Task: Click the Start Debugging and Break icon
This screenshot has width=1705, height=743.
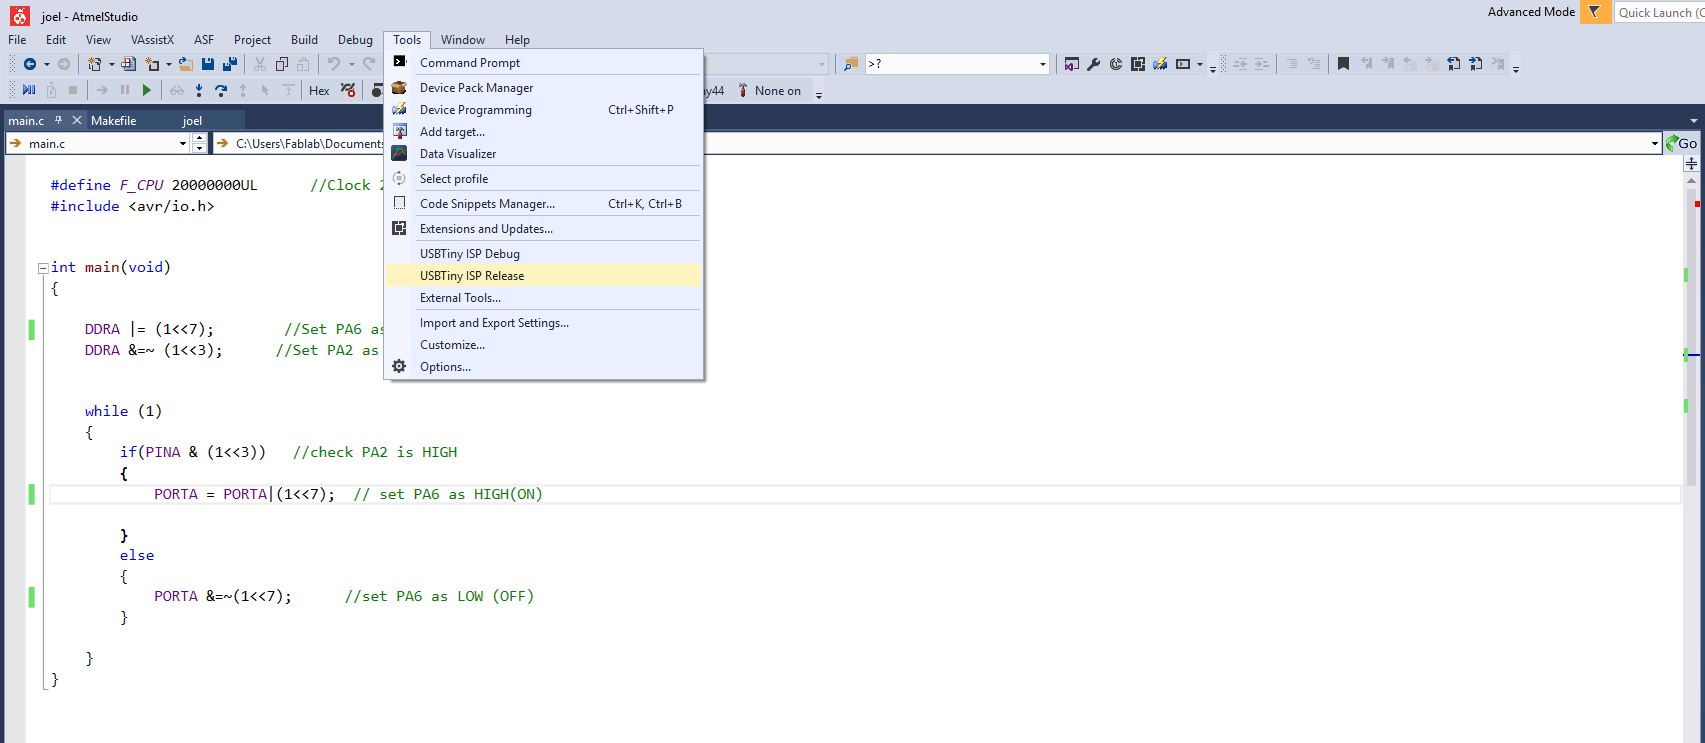Action: pos(29,90)
